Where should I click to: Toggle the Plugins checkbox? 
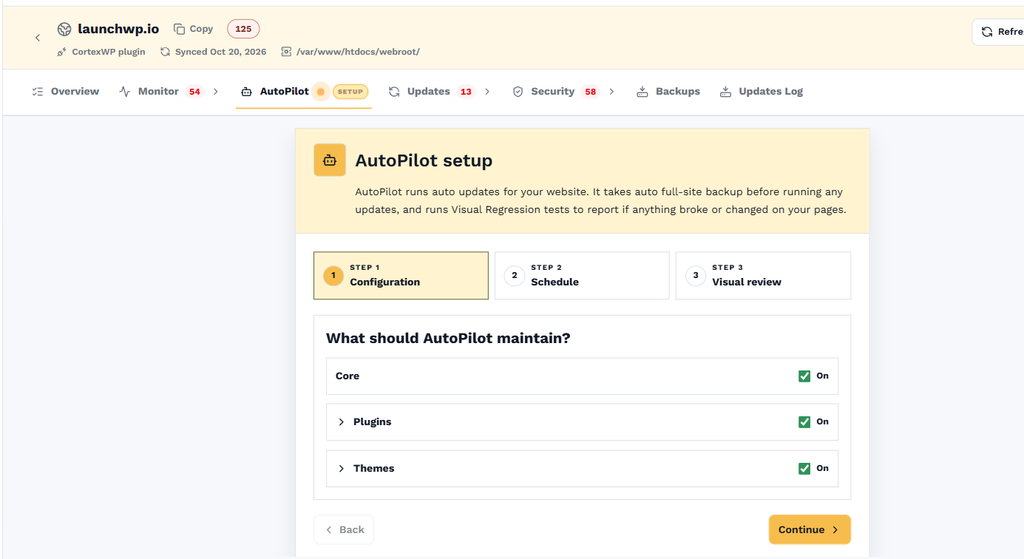click(804, 422)
